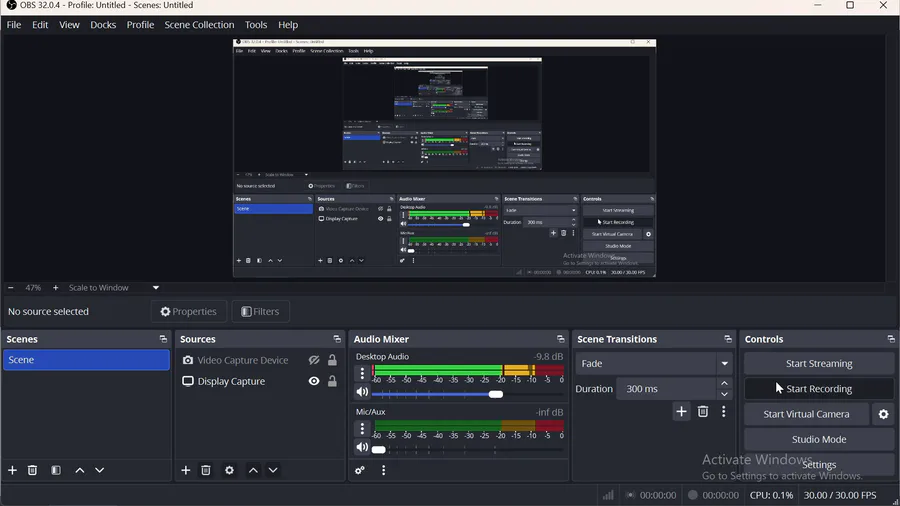Zoom in preview with plus icon
This screenshot has height=506, width=900.
click(x=55, y=287)
